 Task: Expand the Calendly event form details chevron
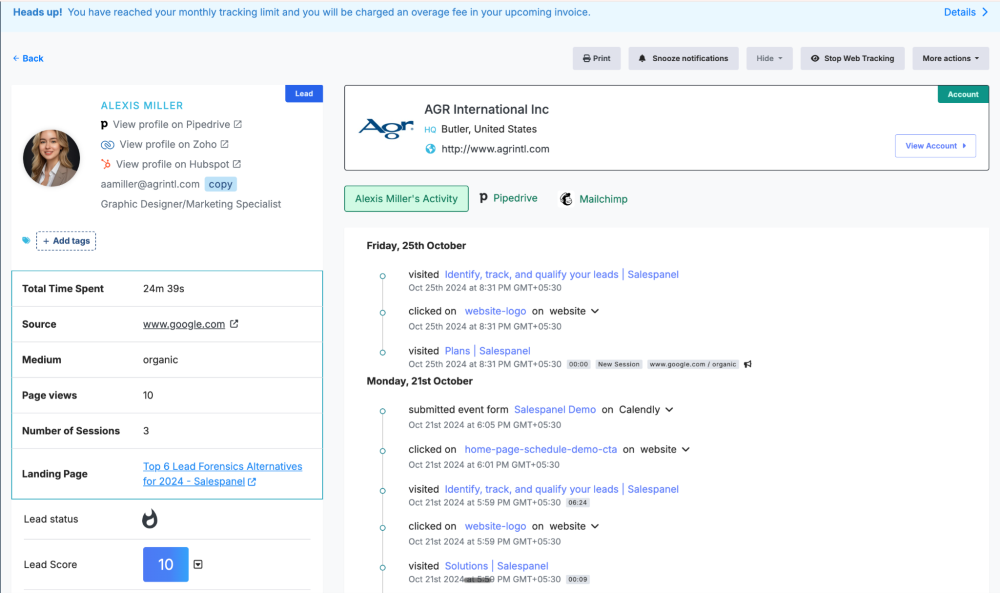pyautogui.click(x=670, y=410)
